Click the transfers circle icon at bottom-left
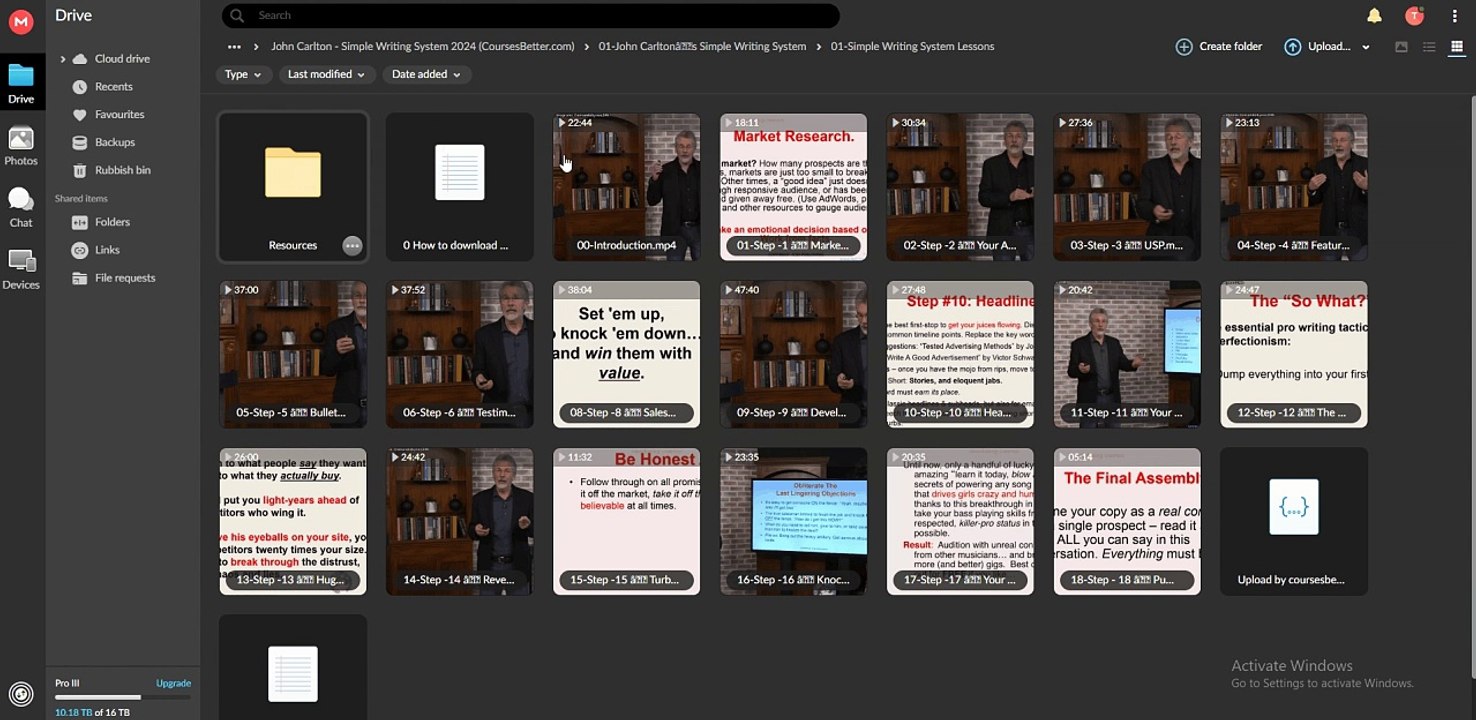Screen dimensions: 1476x720 click(x=21, y=694)
